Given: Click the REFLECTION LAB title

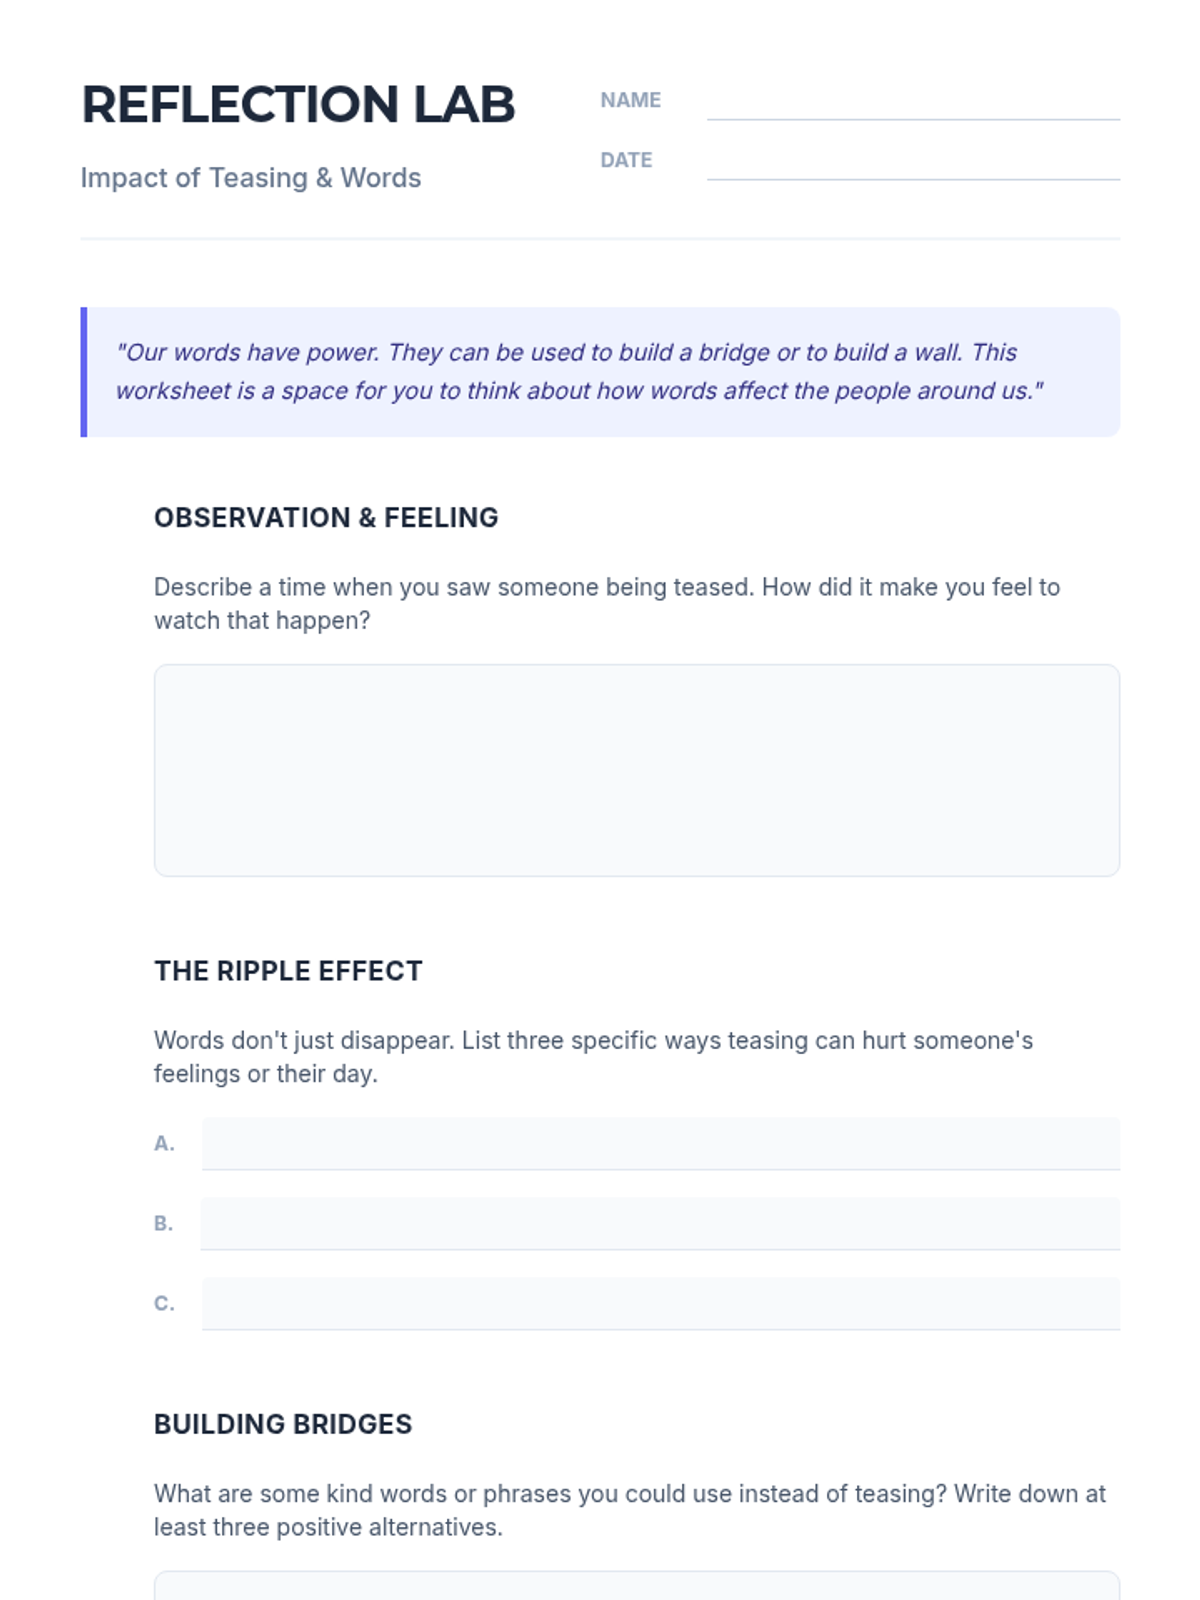Looking at the screenshot, I should (298, 104).
